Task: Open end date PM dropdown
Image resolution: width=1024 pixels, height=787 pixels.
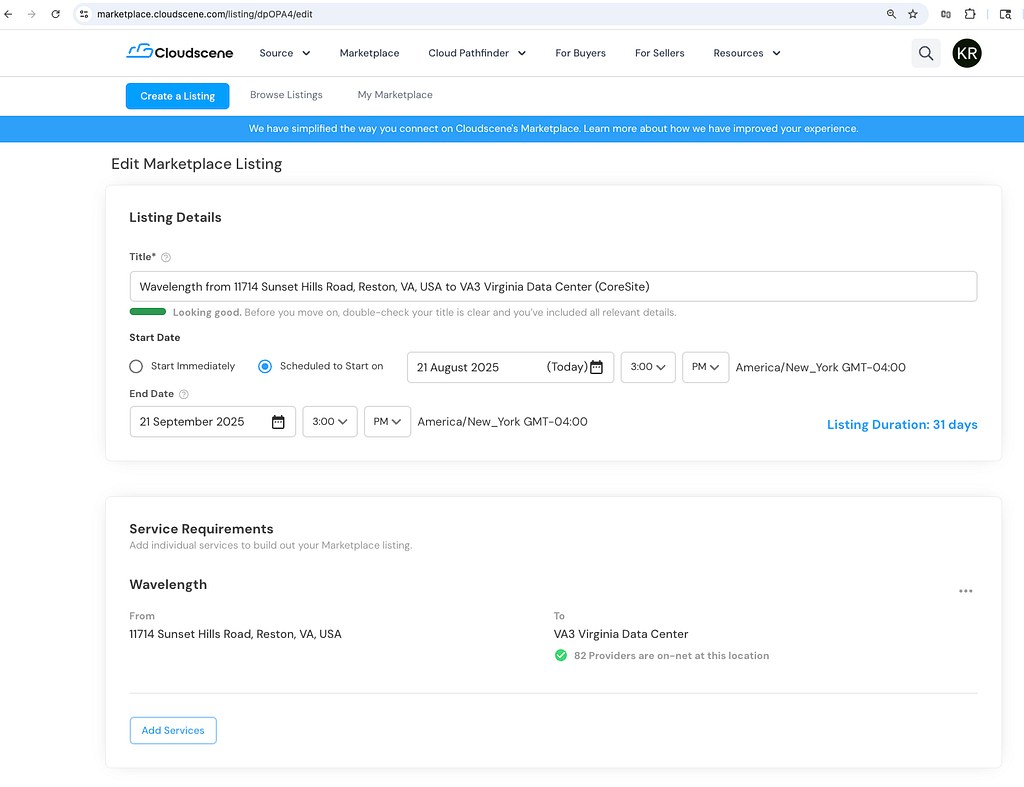Action: pyautogui.click(x=387, y=422)
